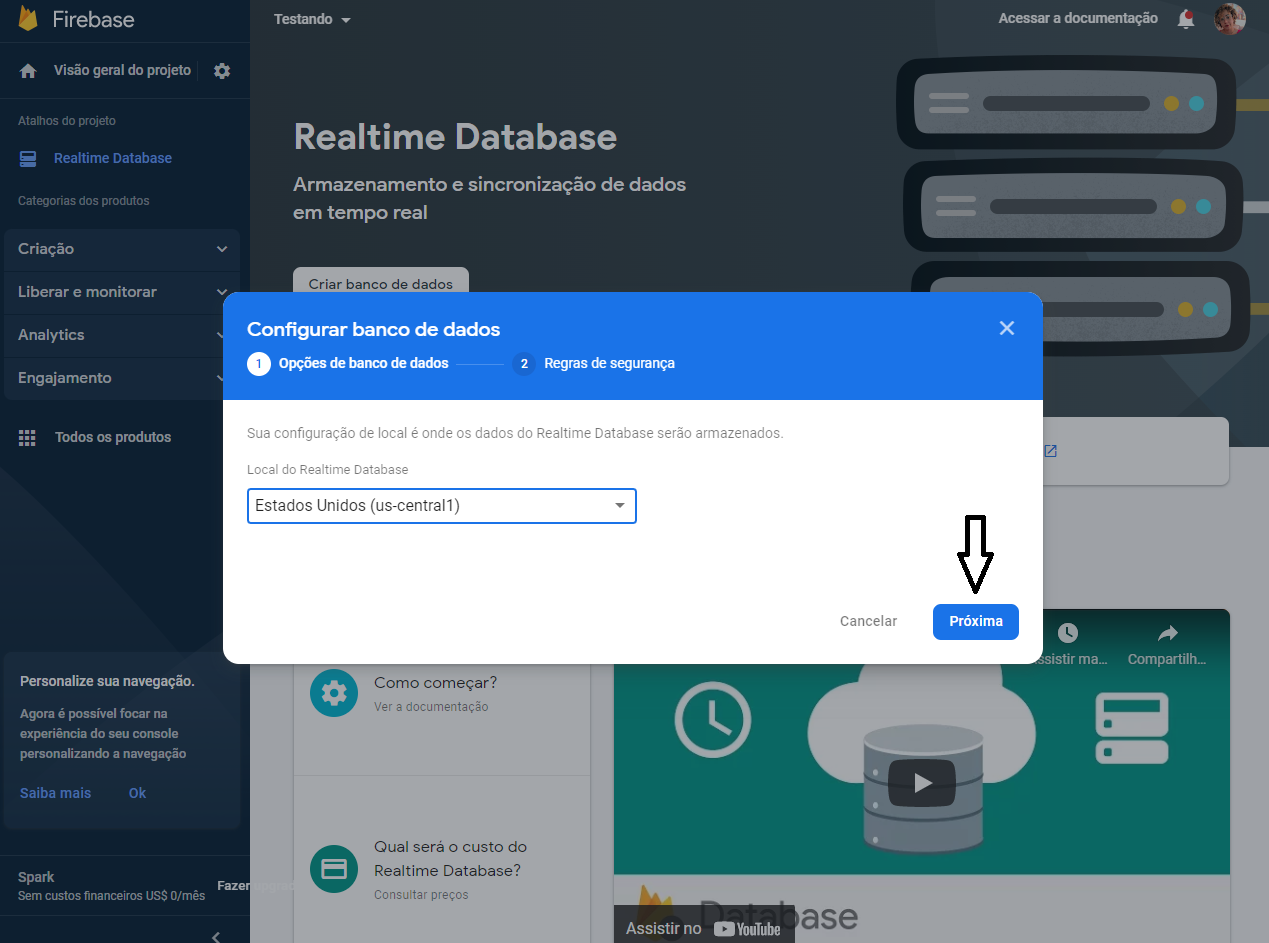Open the Testando project dropdown
The width and height of the screenshot is (1269, 943).
coord(312,19)
